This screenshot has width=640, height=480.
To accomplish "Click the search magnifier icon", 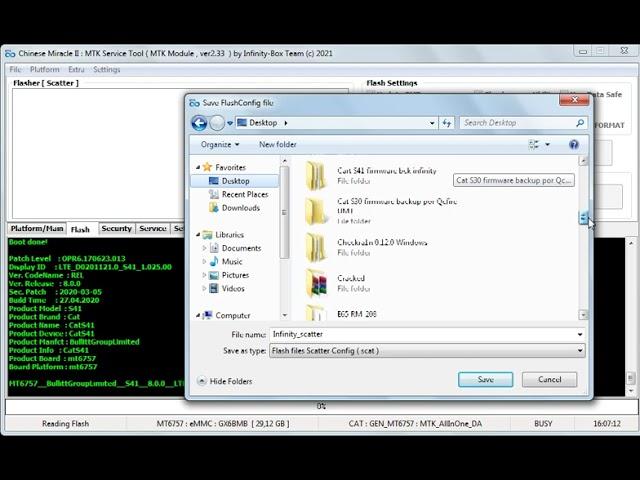I will (x=580, y=123).
